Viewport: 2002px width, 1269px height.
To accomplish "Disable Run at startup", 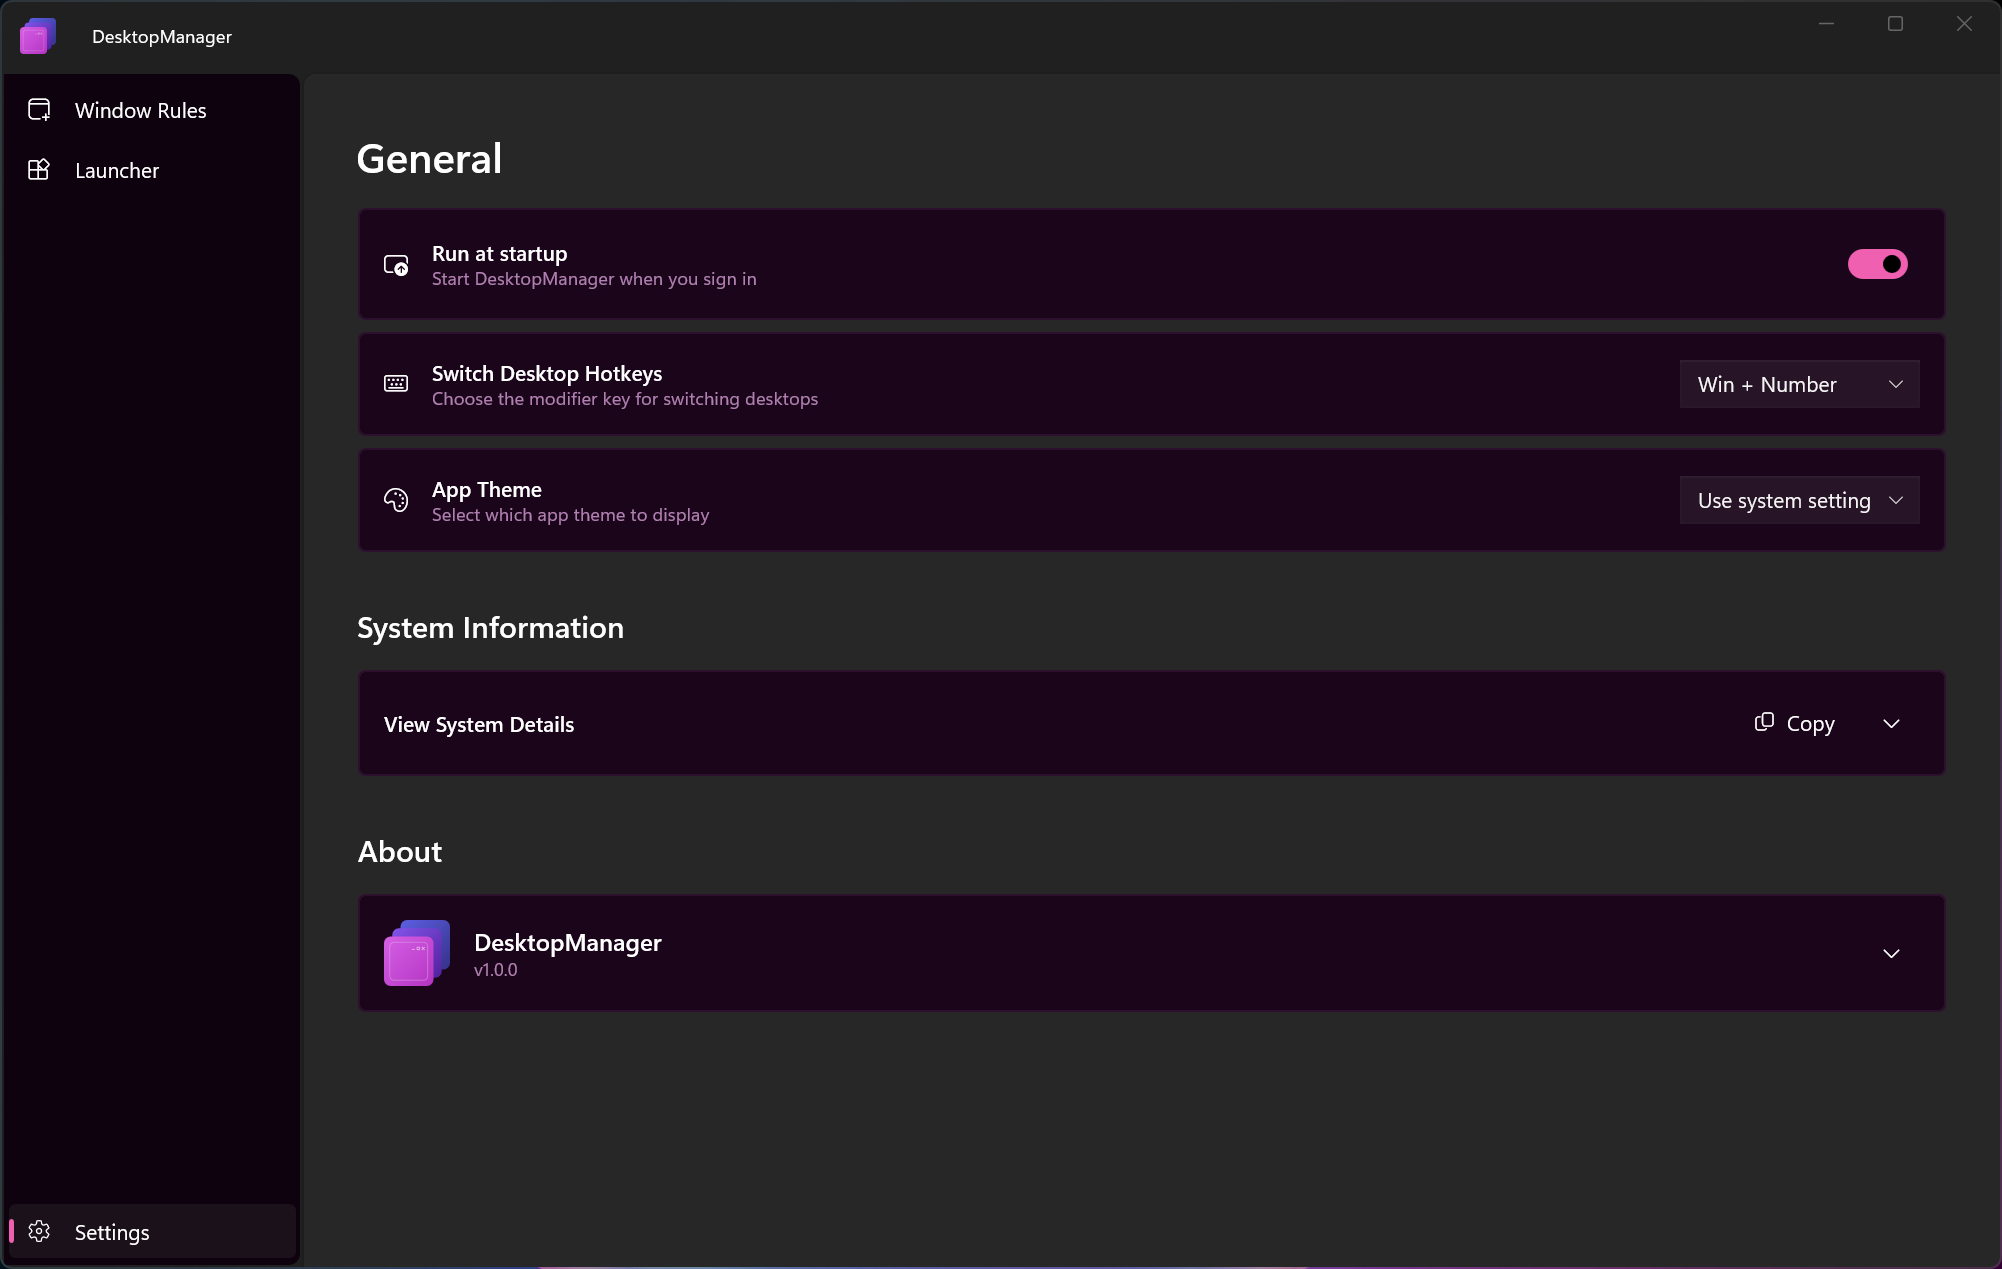I will point(1877,264).
